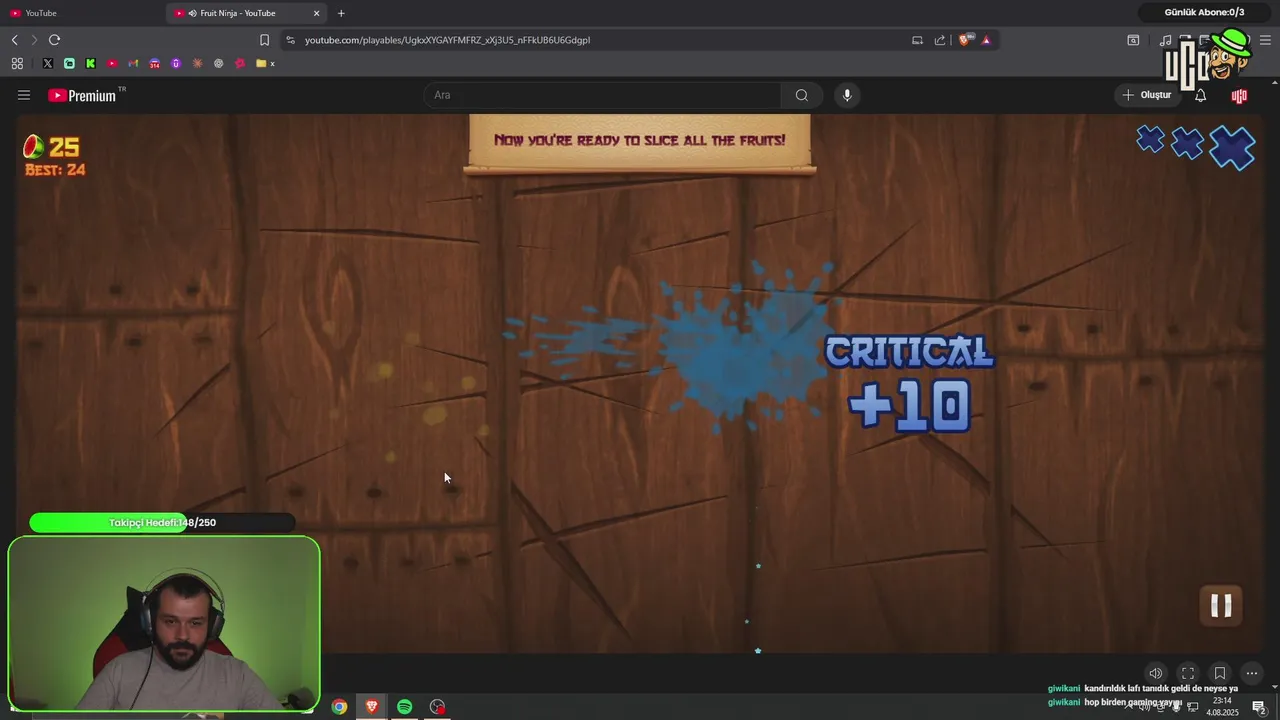Open the Spotify taskbar icon
This screenshot has width=1280, height=720.
[x=404, y=707]
